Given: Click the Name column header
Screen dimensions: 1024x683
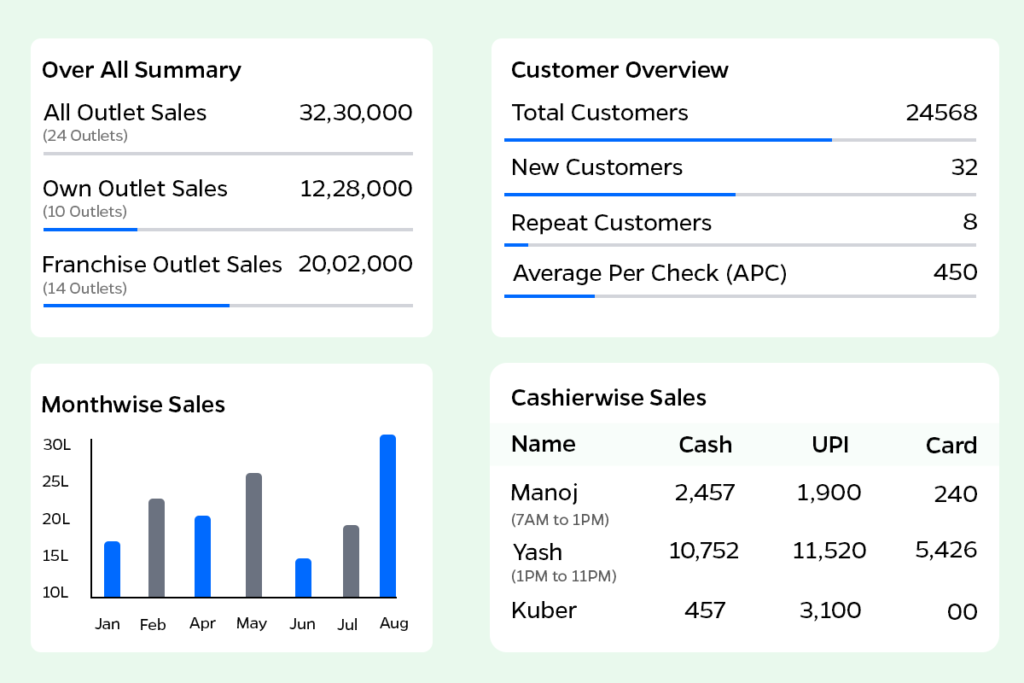Looking at the screenshot, I should (543, 444).
